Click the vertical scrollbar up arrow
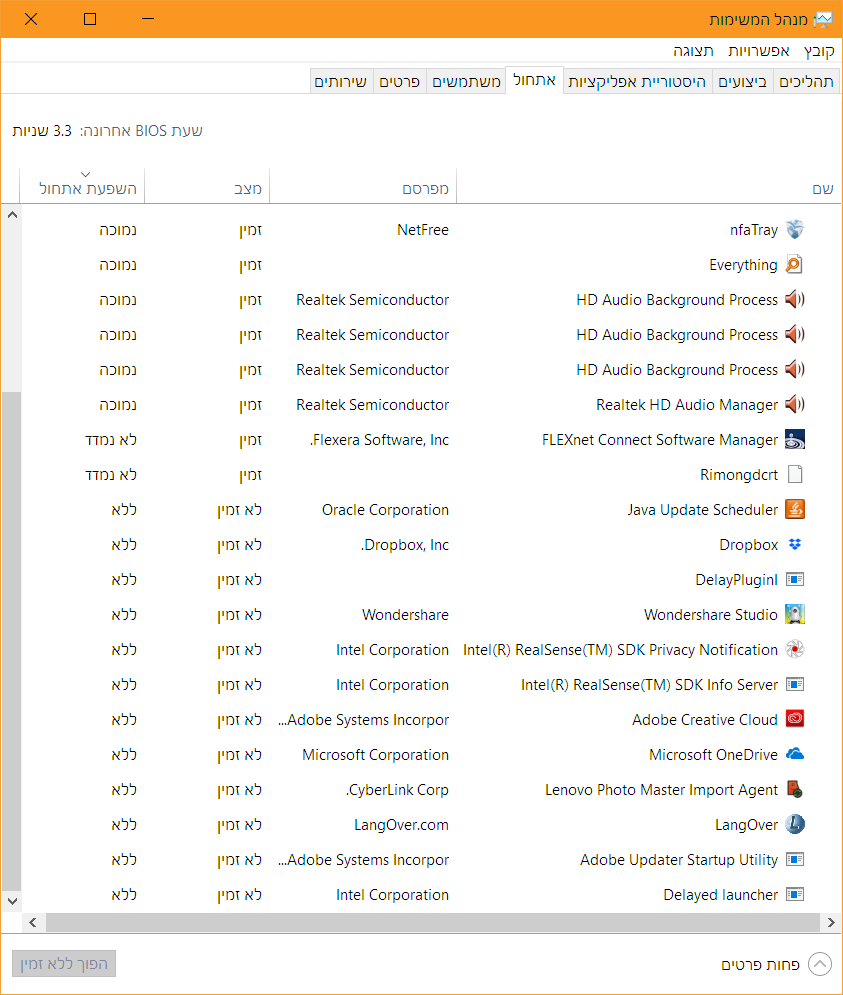 (x=12, y=215)
